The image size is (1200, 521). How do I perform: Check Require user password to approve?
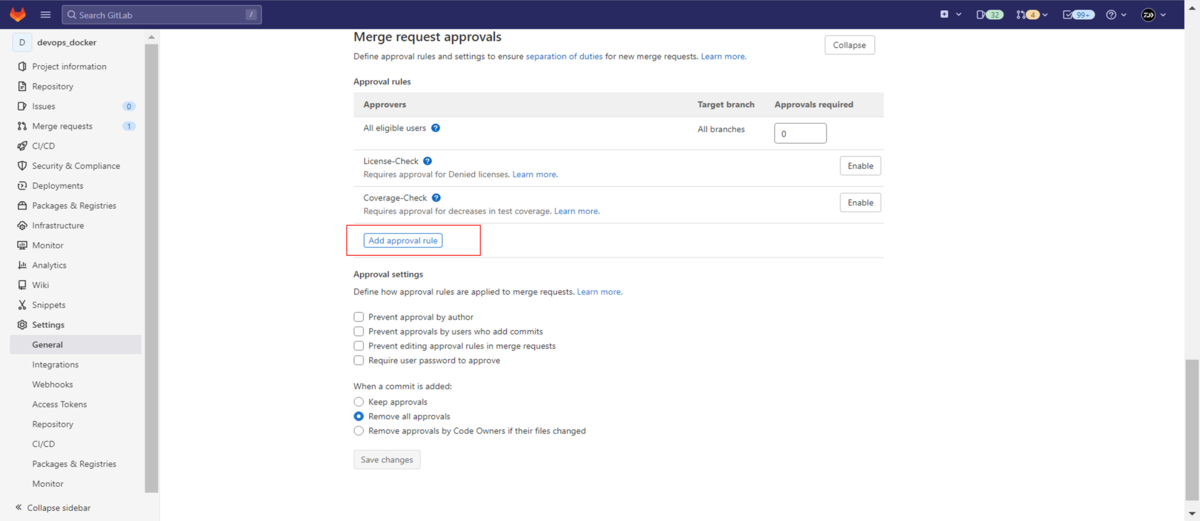[x=359, y=360]
